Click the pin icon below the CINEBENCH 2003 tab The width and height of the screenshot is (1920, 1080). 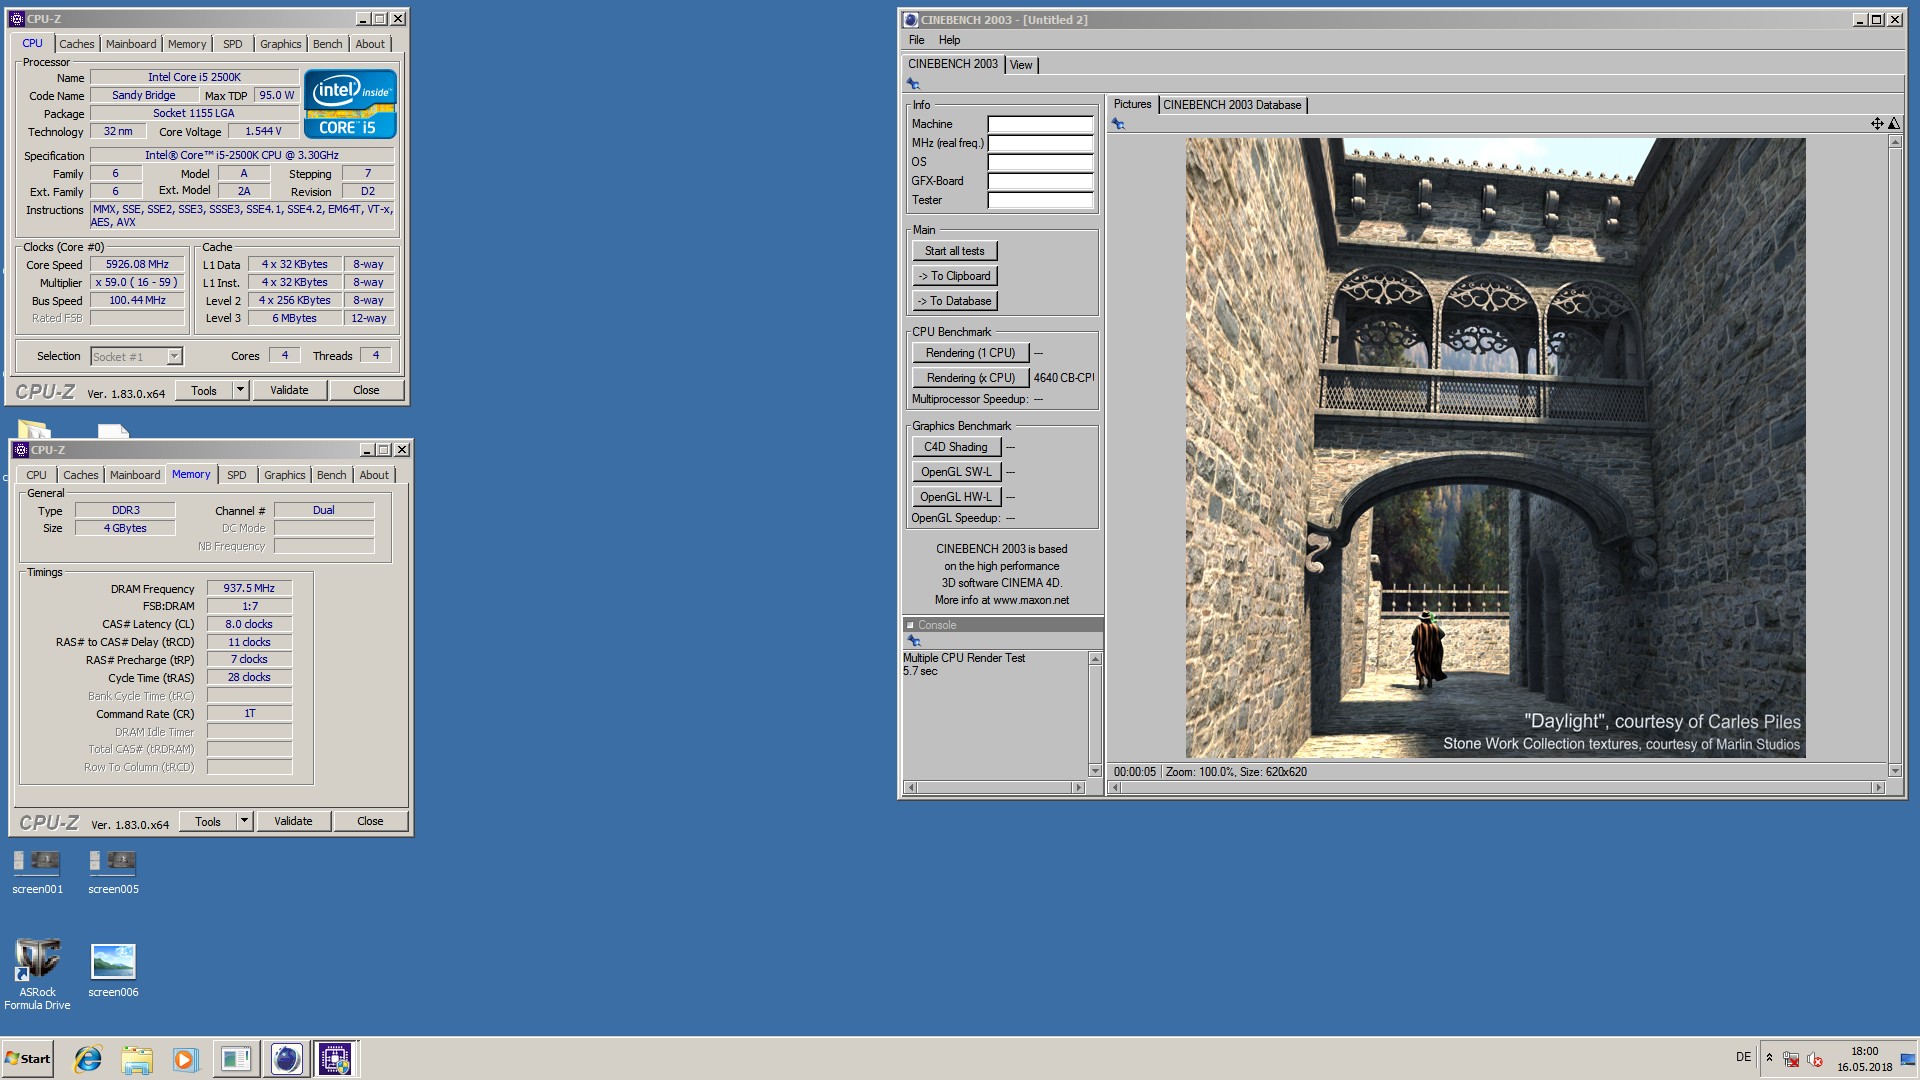tap(913, 84)
